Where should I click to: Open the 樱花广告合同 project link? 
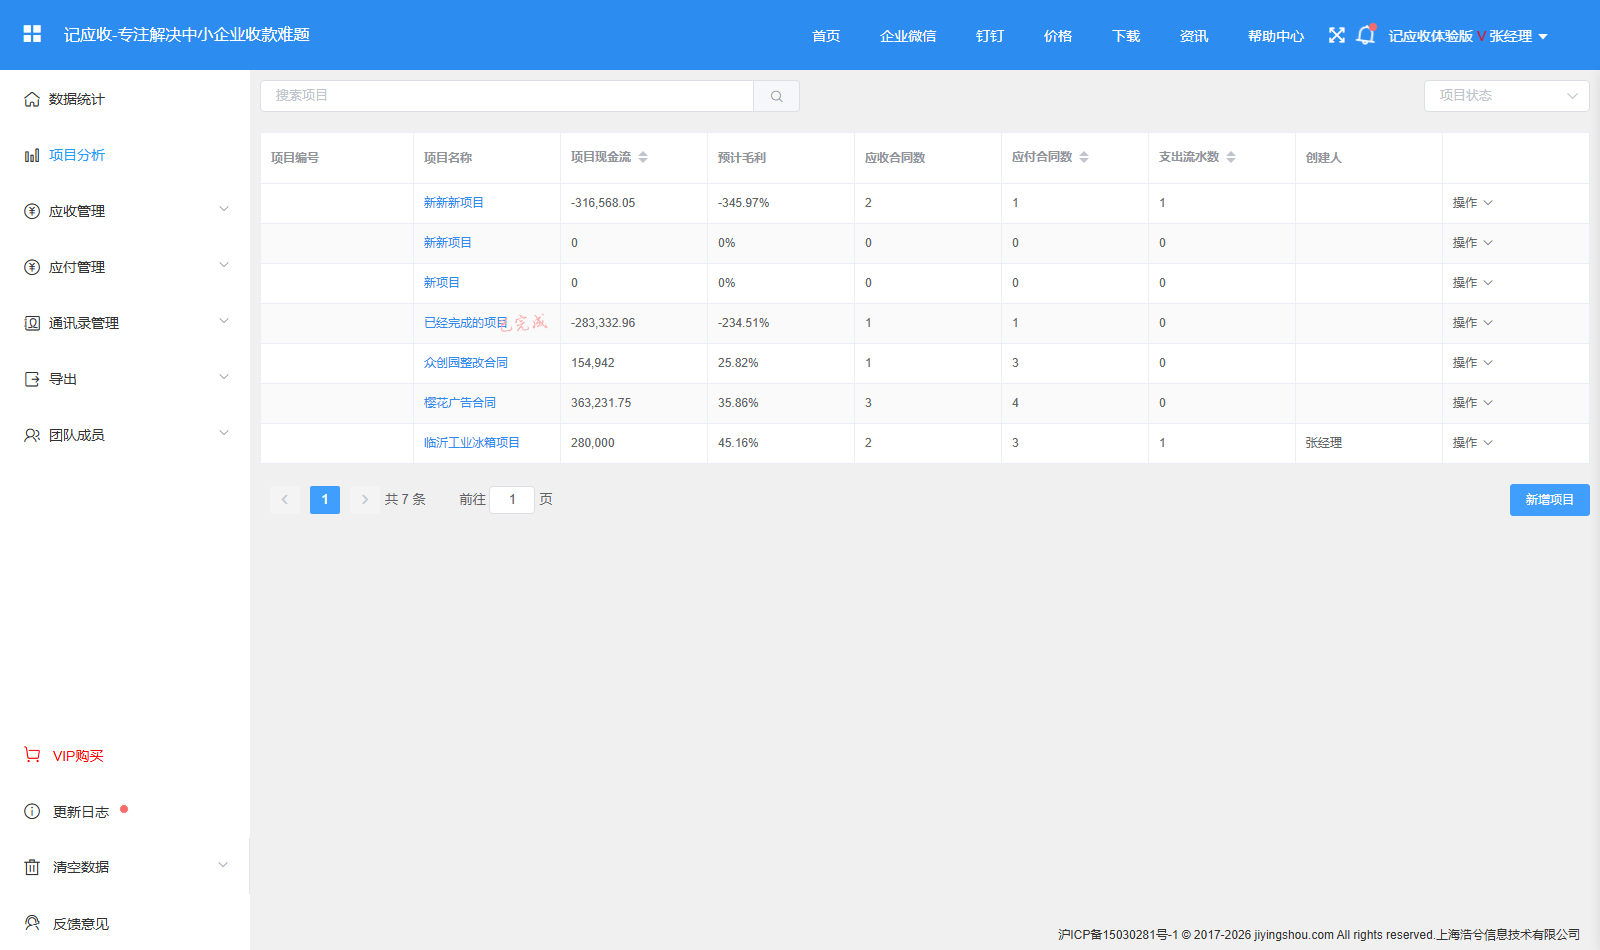[x=460, y=403]
